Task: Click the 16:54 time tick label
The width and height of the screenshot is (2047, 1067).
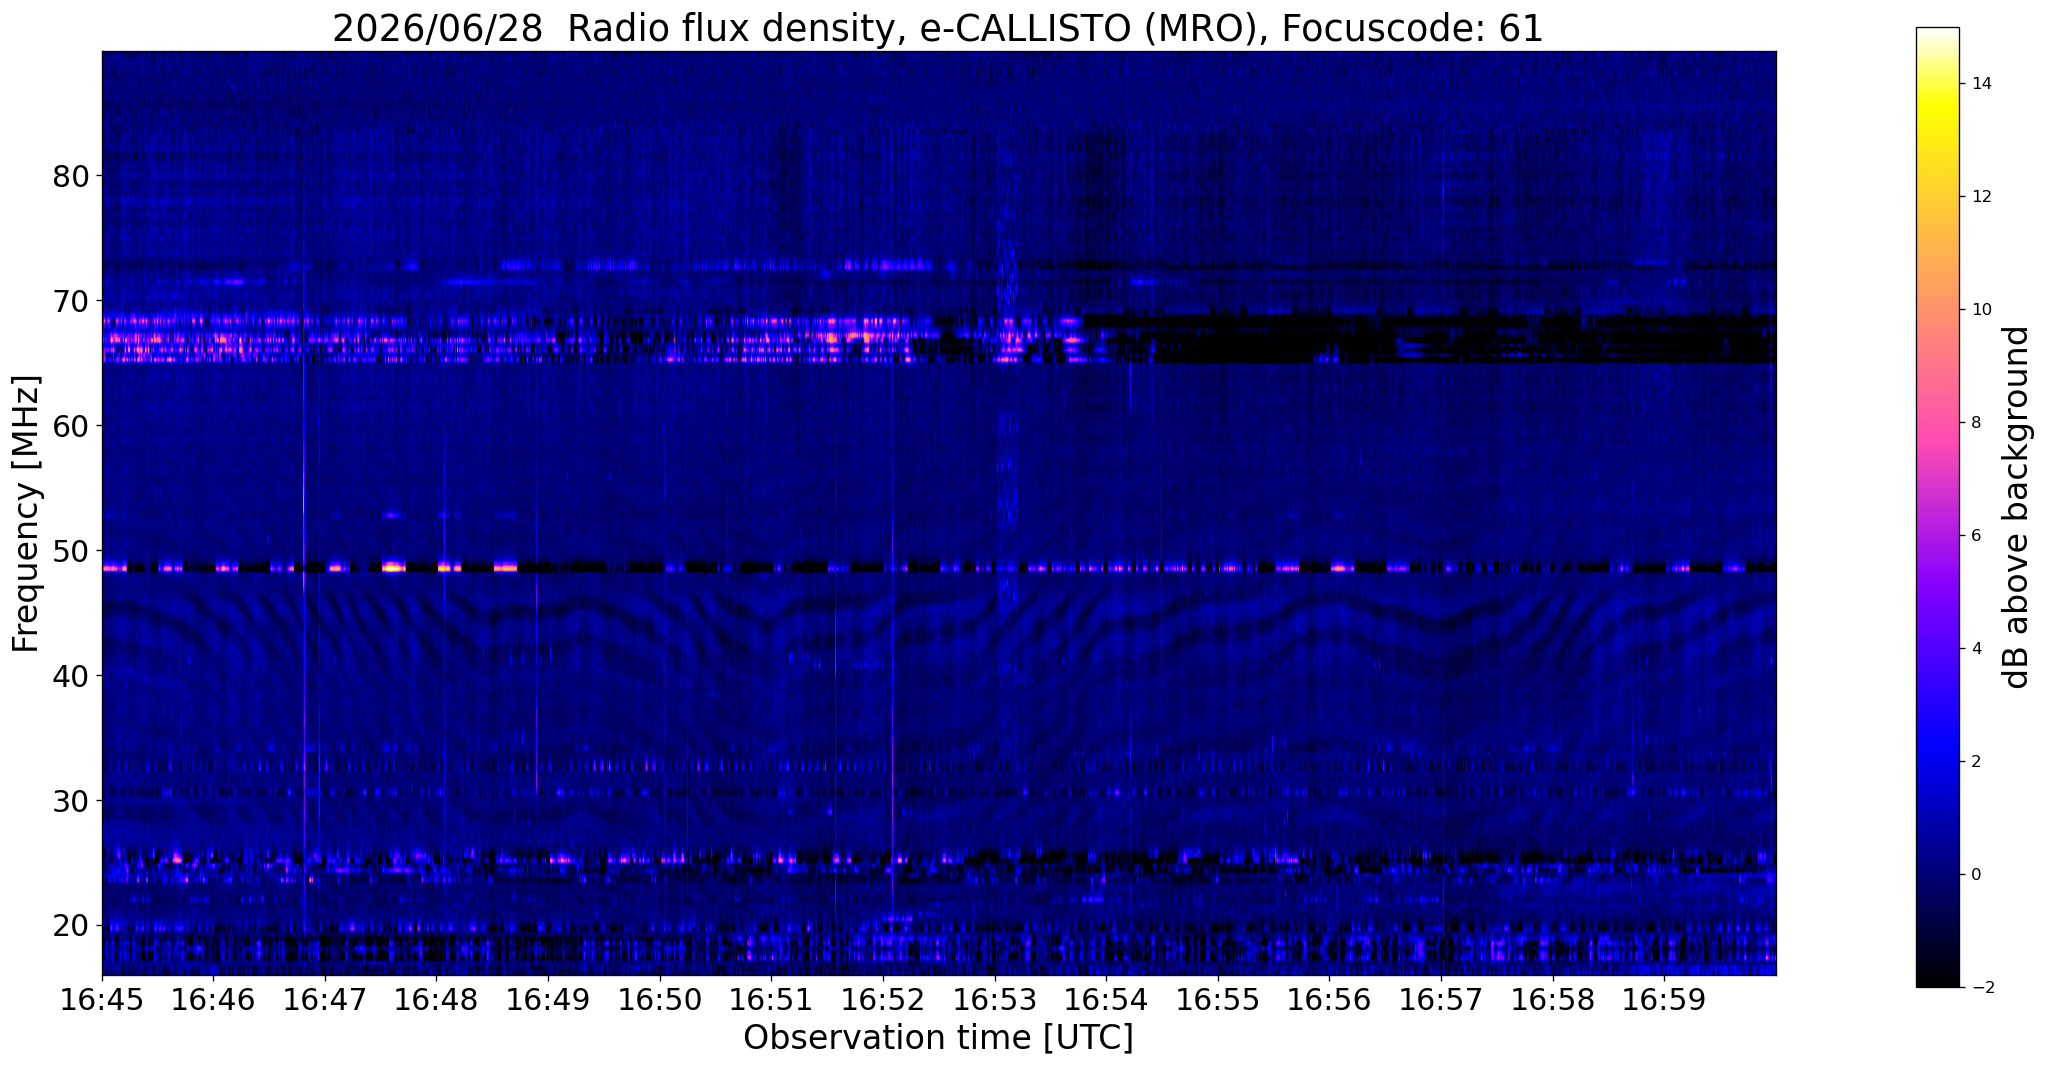Action: pos(1106,998)
